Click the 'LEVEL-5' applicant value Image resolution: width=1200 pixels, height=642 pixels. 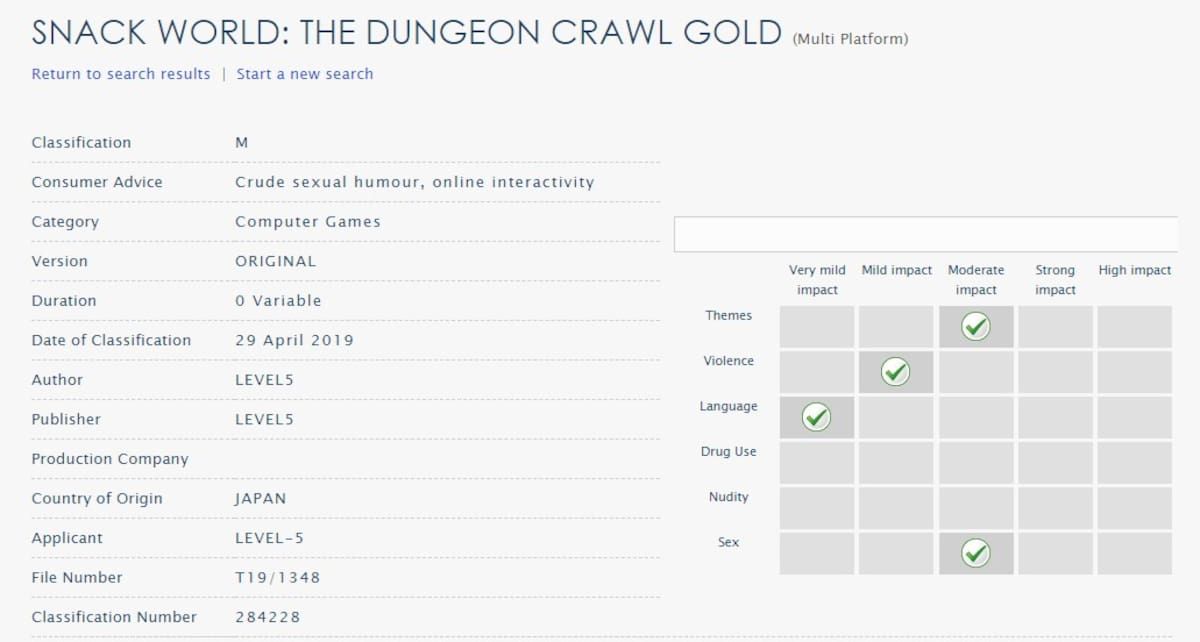coord(269,538)
